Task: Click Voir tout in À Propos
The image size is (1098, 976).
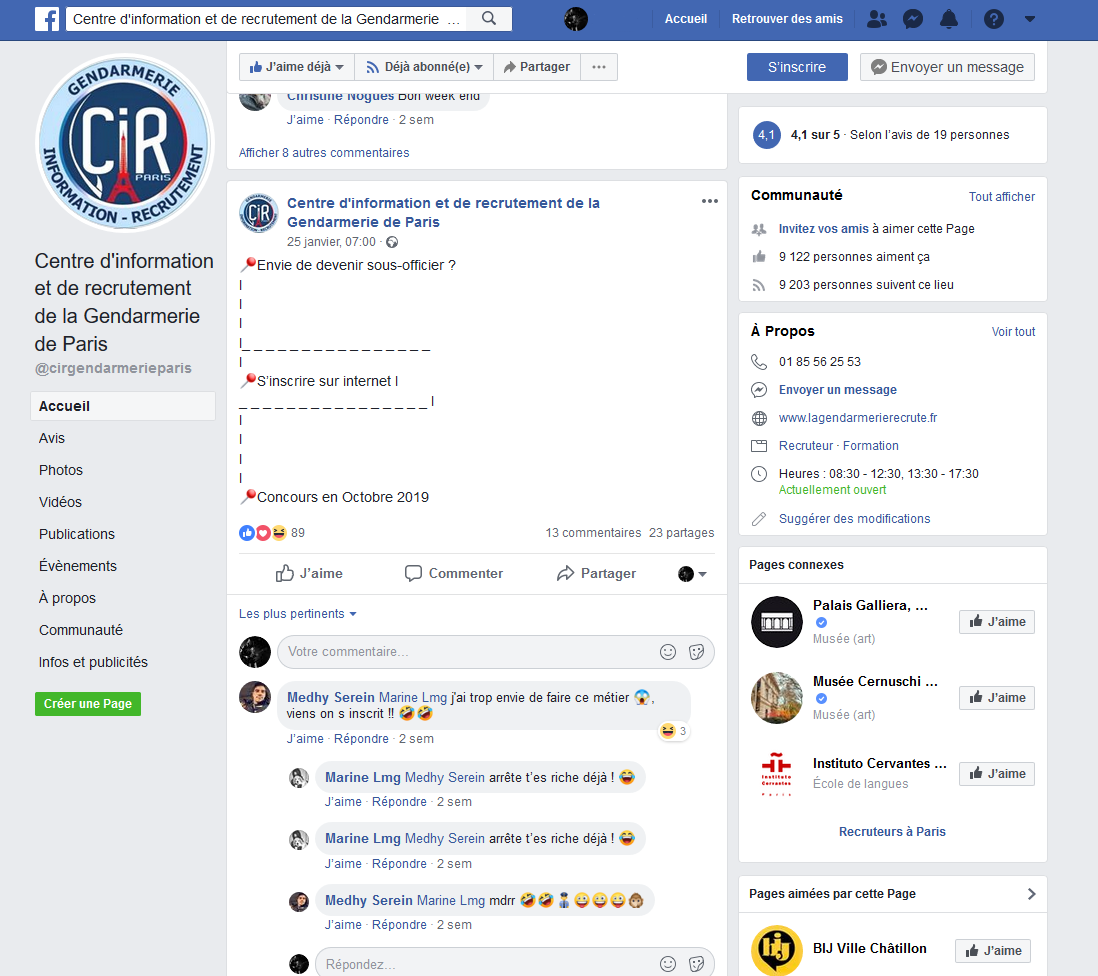Action: tap(1013, 332)
